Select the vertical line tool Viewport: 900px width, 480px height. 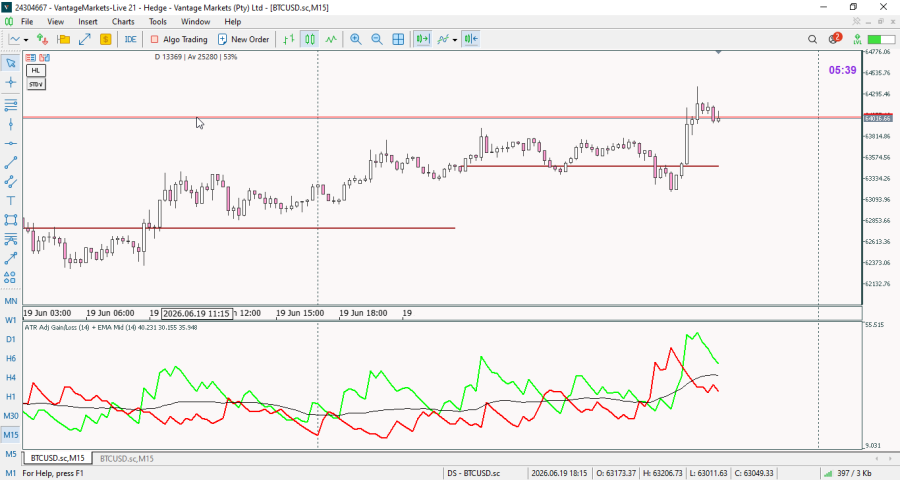(11, 124)
